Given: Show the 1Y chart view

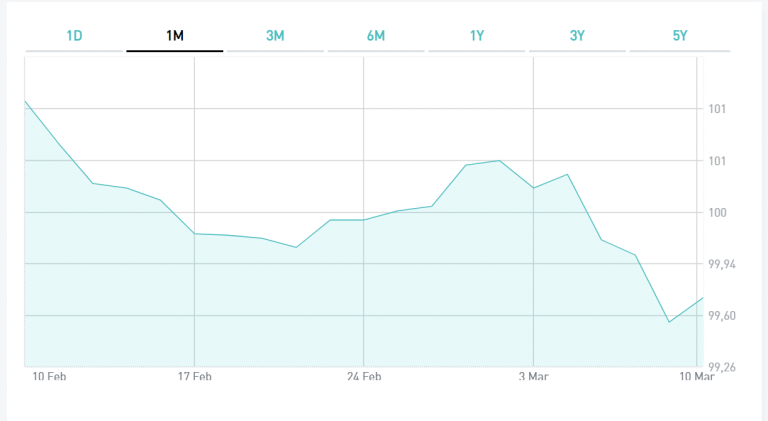Looking at the screenshot, I should pyautogui.click(x=477, y=36).
